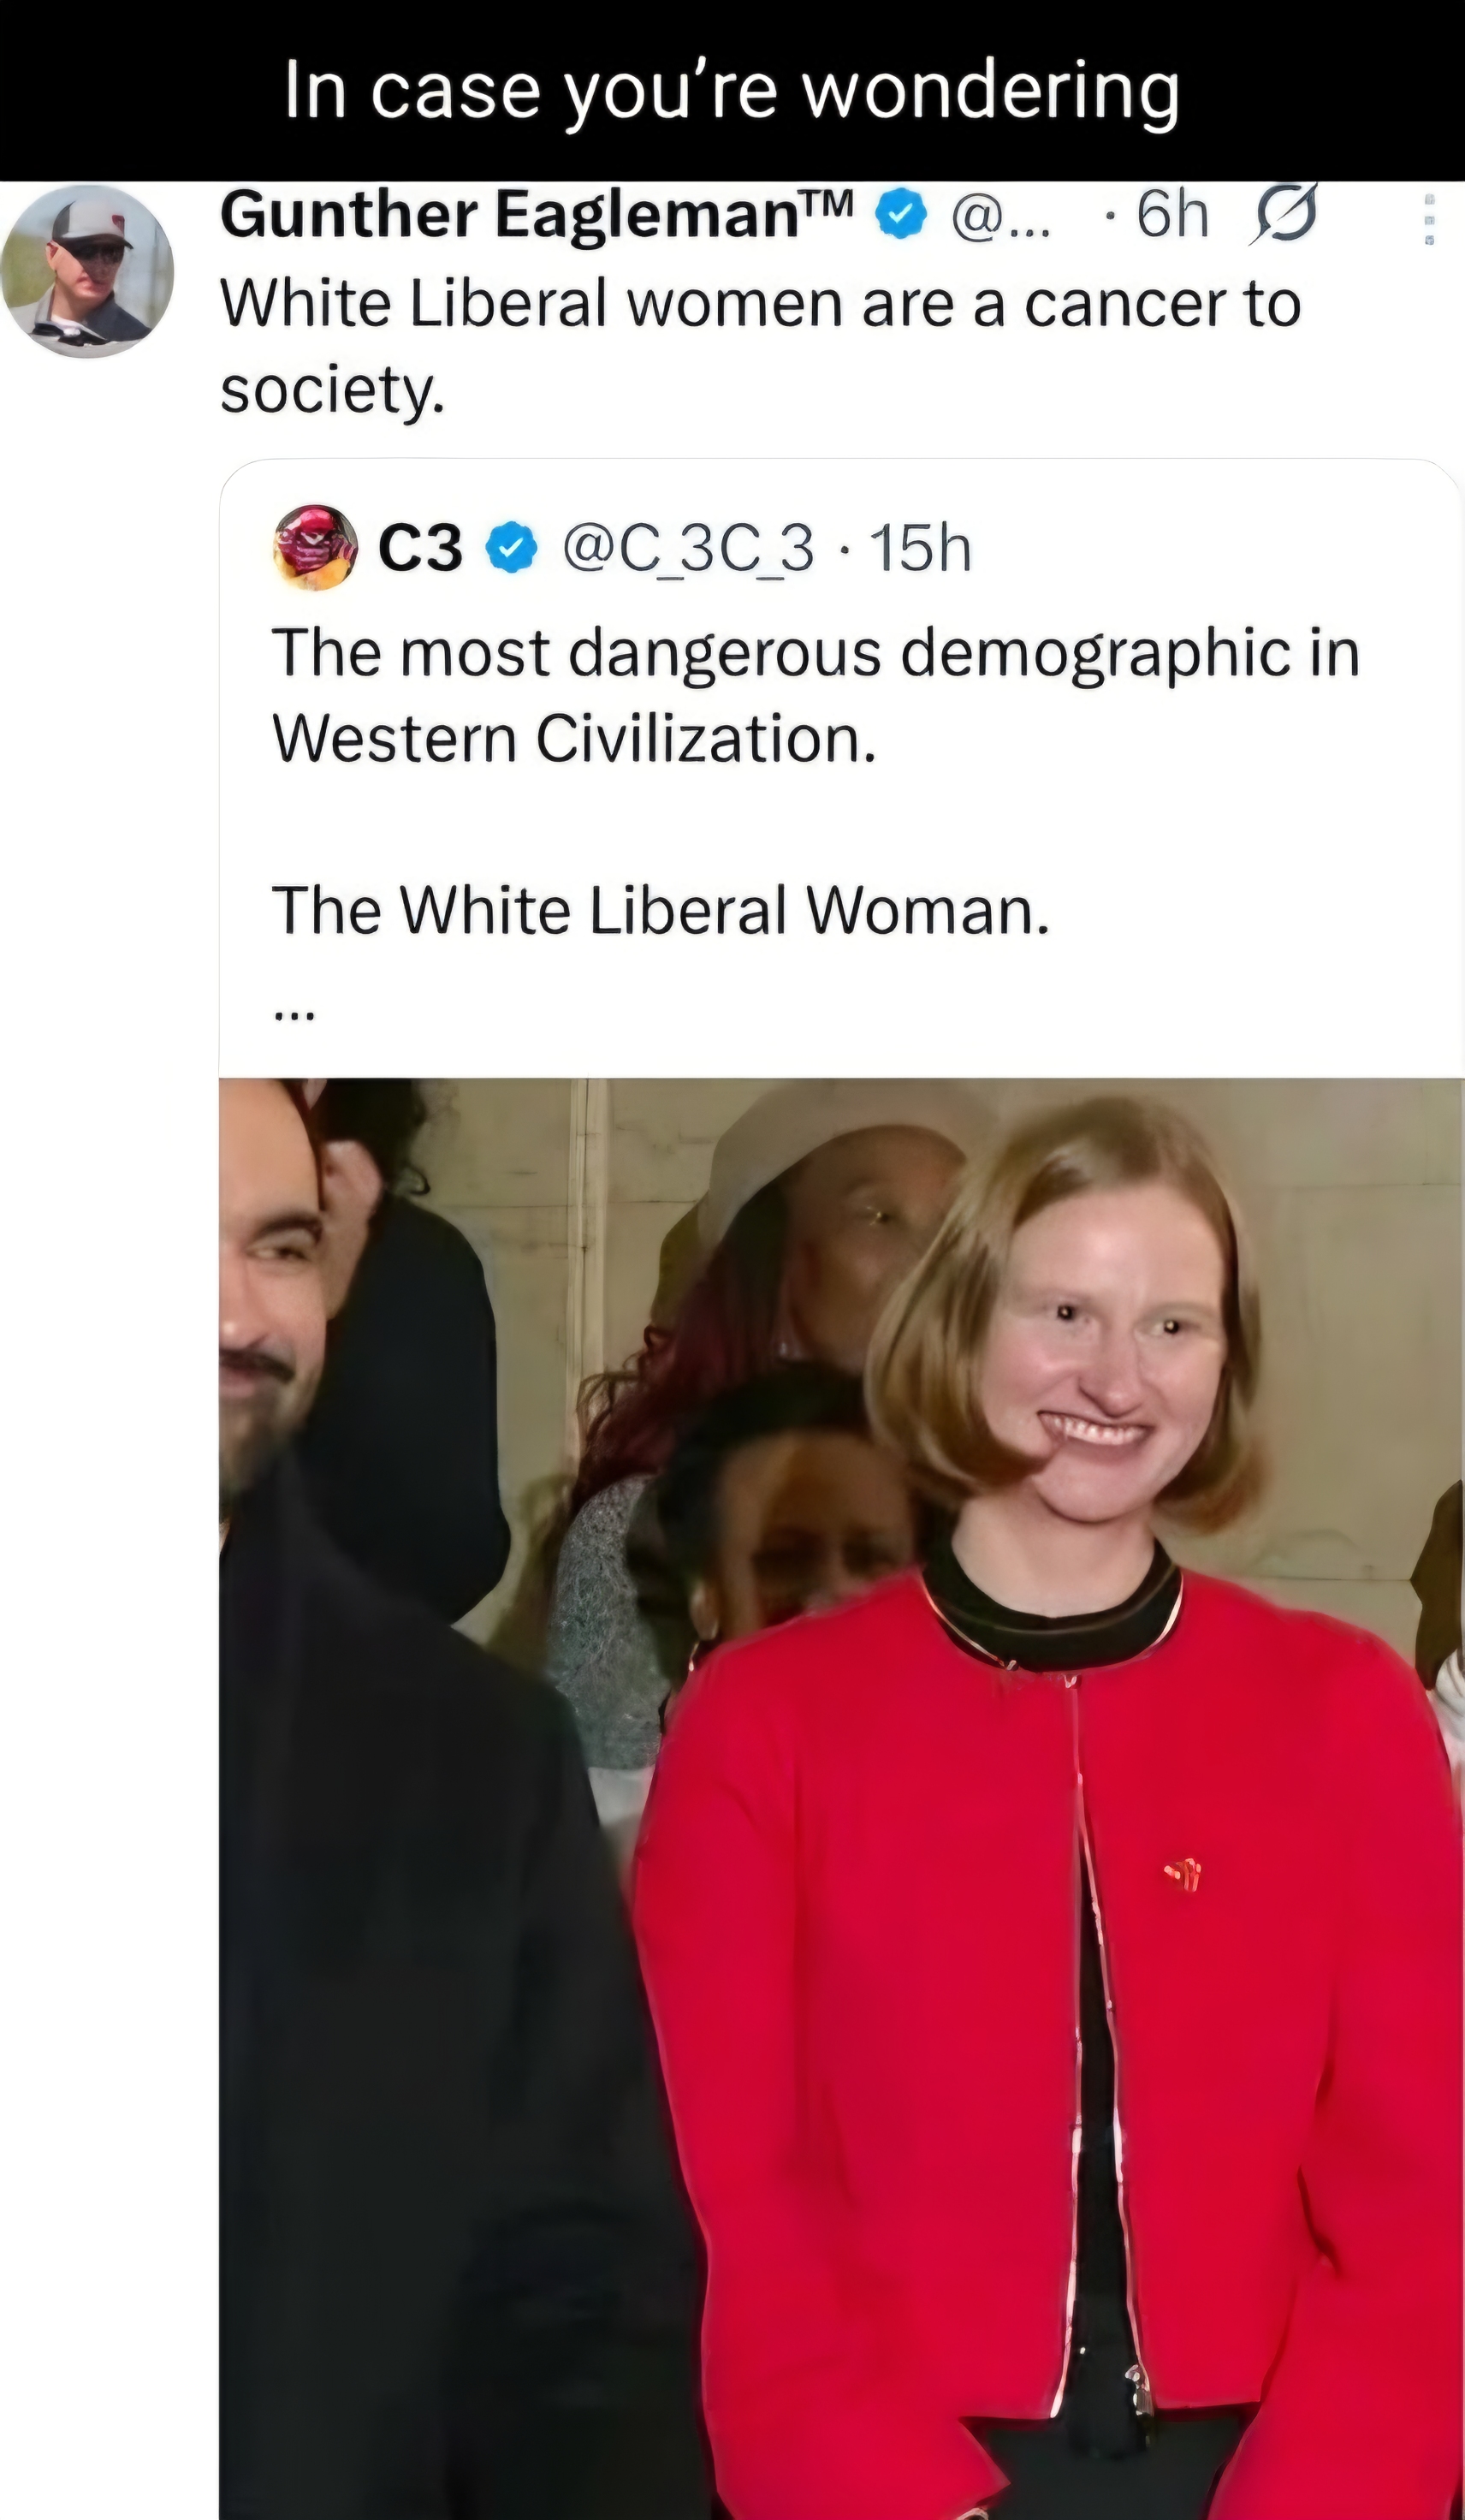The width and height of the screenshot is (1465, 2520).
Task: Tap the slashed-circle Grok icon
Action: click(x=1284, y=212)
